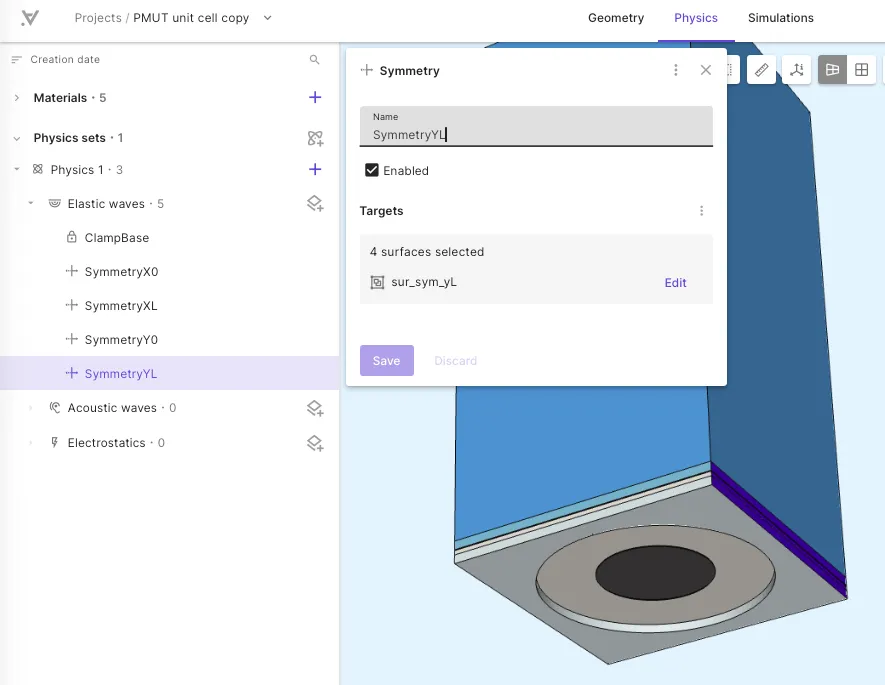Add interaction to Elastic waves
885x685 pixels.
(315, 204)
